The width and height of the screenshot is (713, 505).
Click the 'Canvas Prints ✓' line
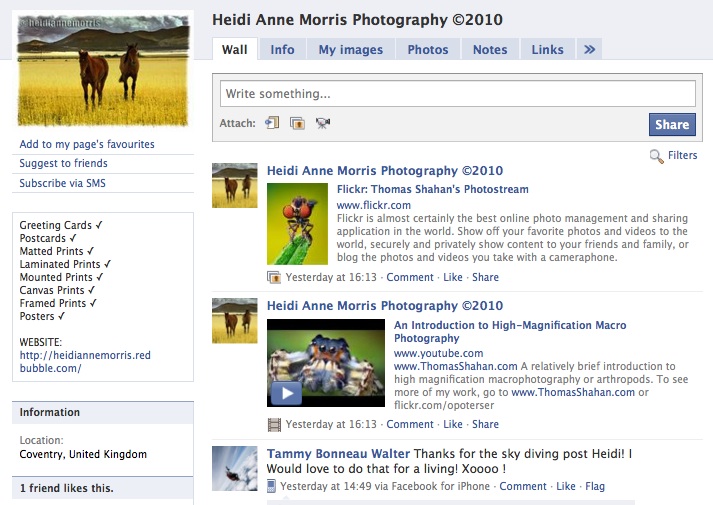click(x=57, y=290)
